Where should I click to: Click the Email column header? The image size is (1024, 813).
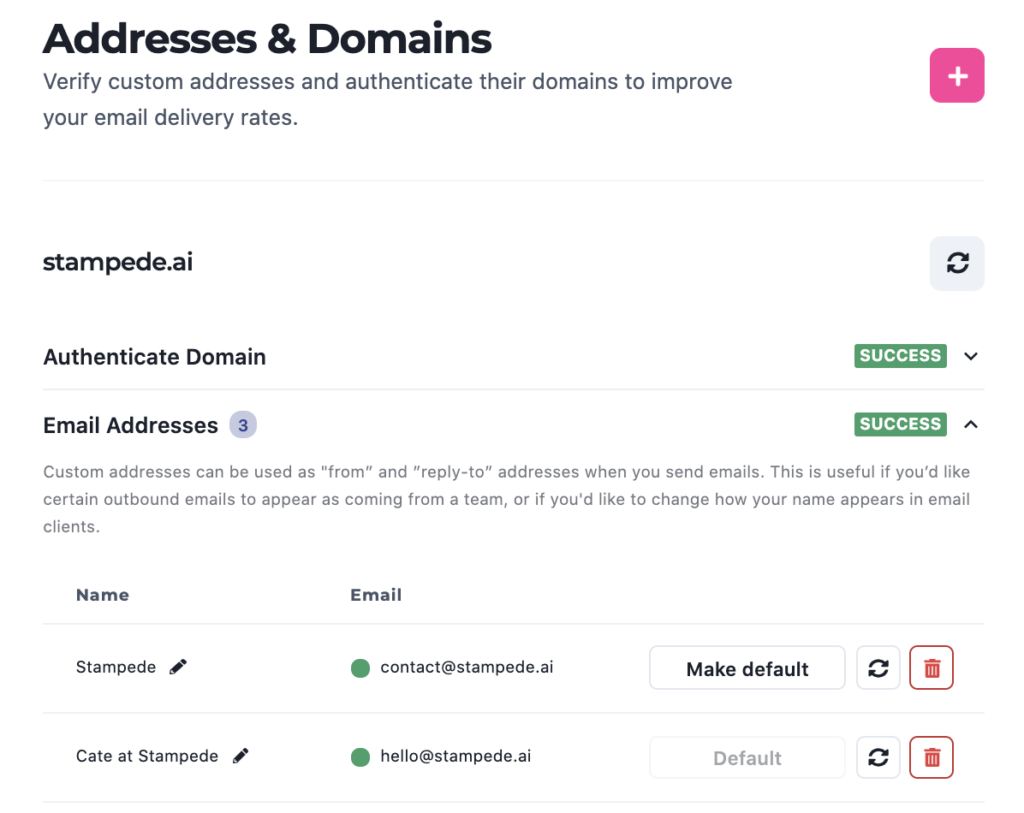point(376,595)
